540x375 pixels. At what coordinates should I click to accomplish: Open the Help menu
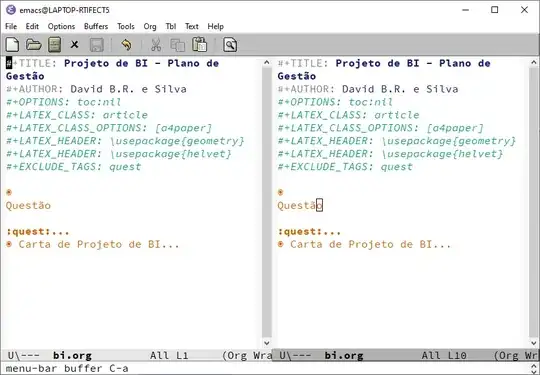pos(215,27)
